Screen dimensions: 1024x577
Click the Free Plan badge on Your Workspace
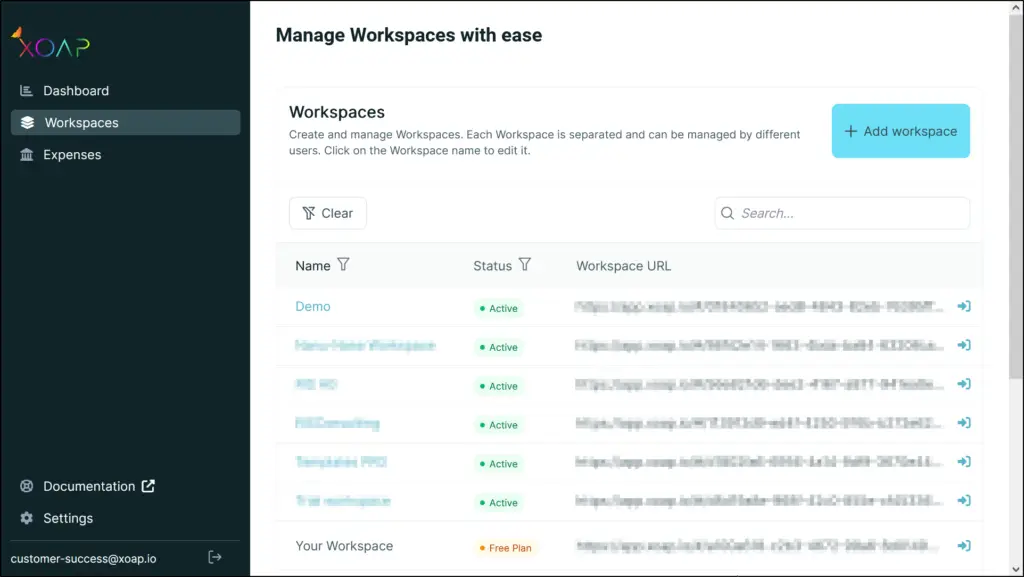tap(505, 545)
